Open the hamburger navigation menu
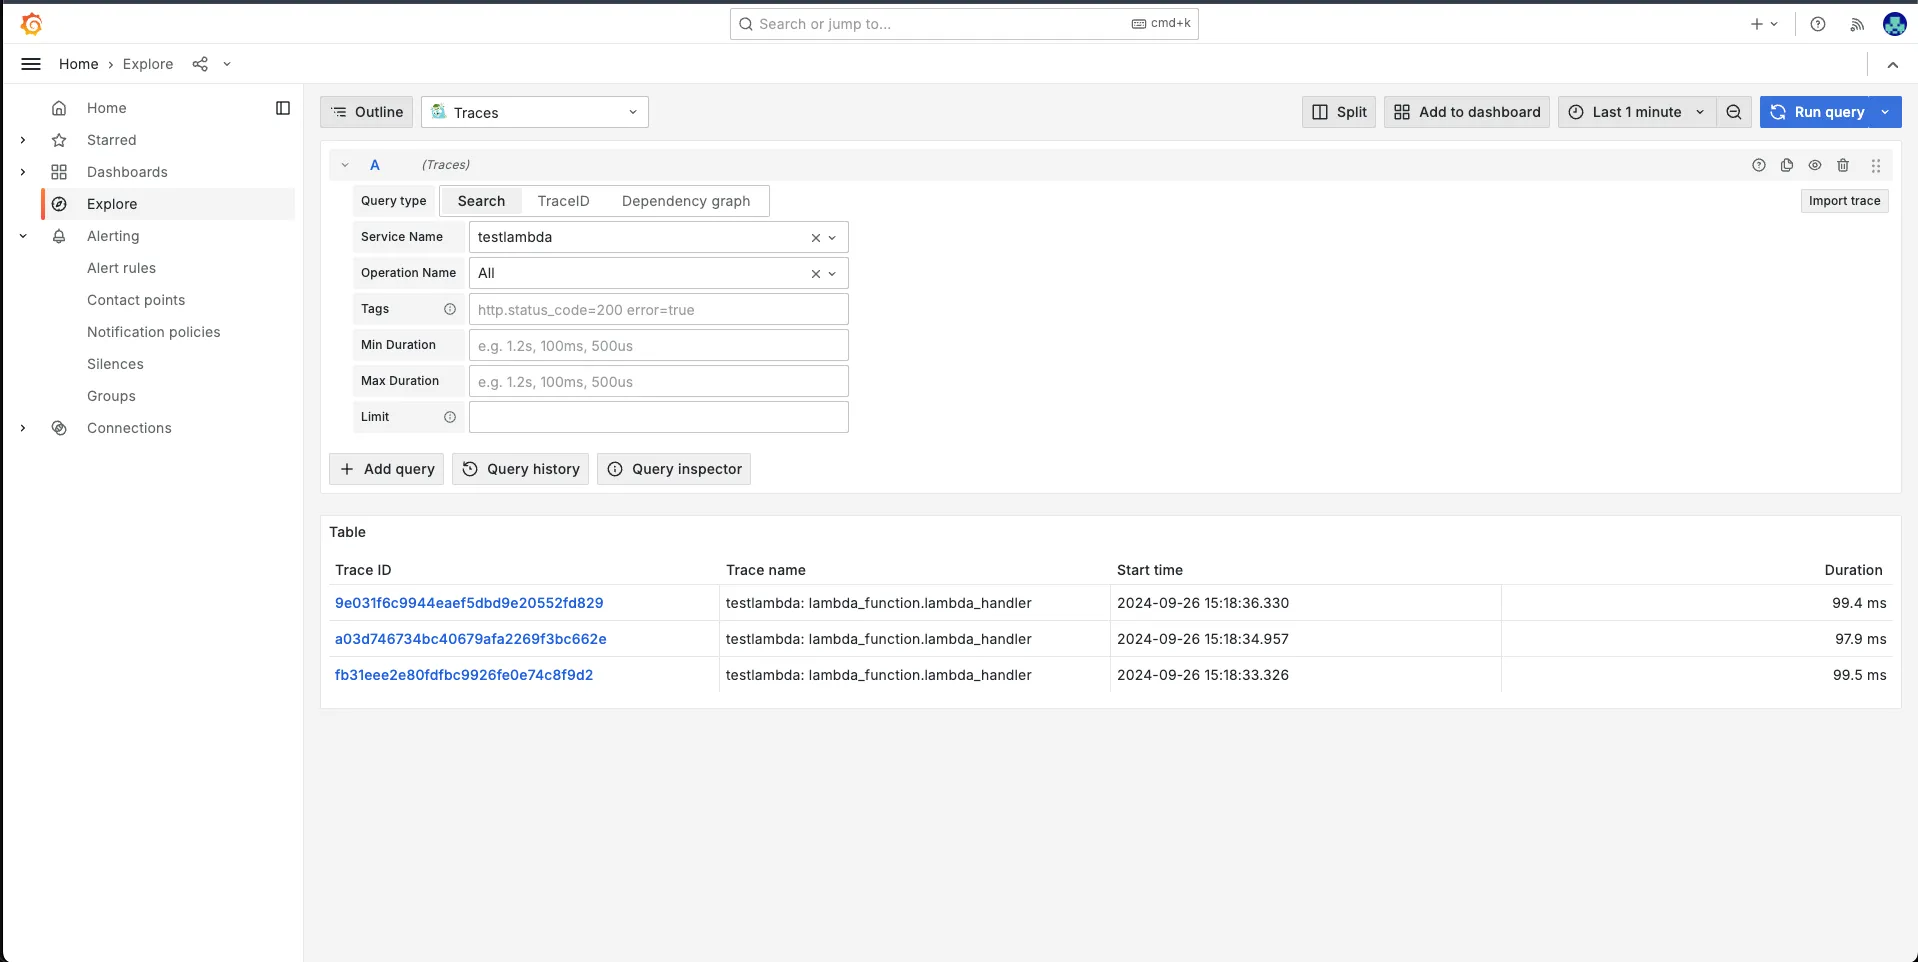 coord(31,64)
